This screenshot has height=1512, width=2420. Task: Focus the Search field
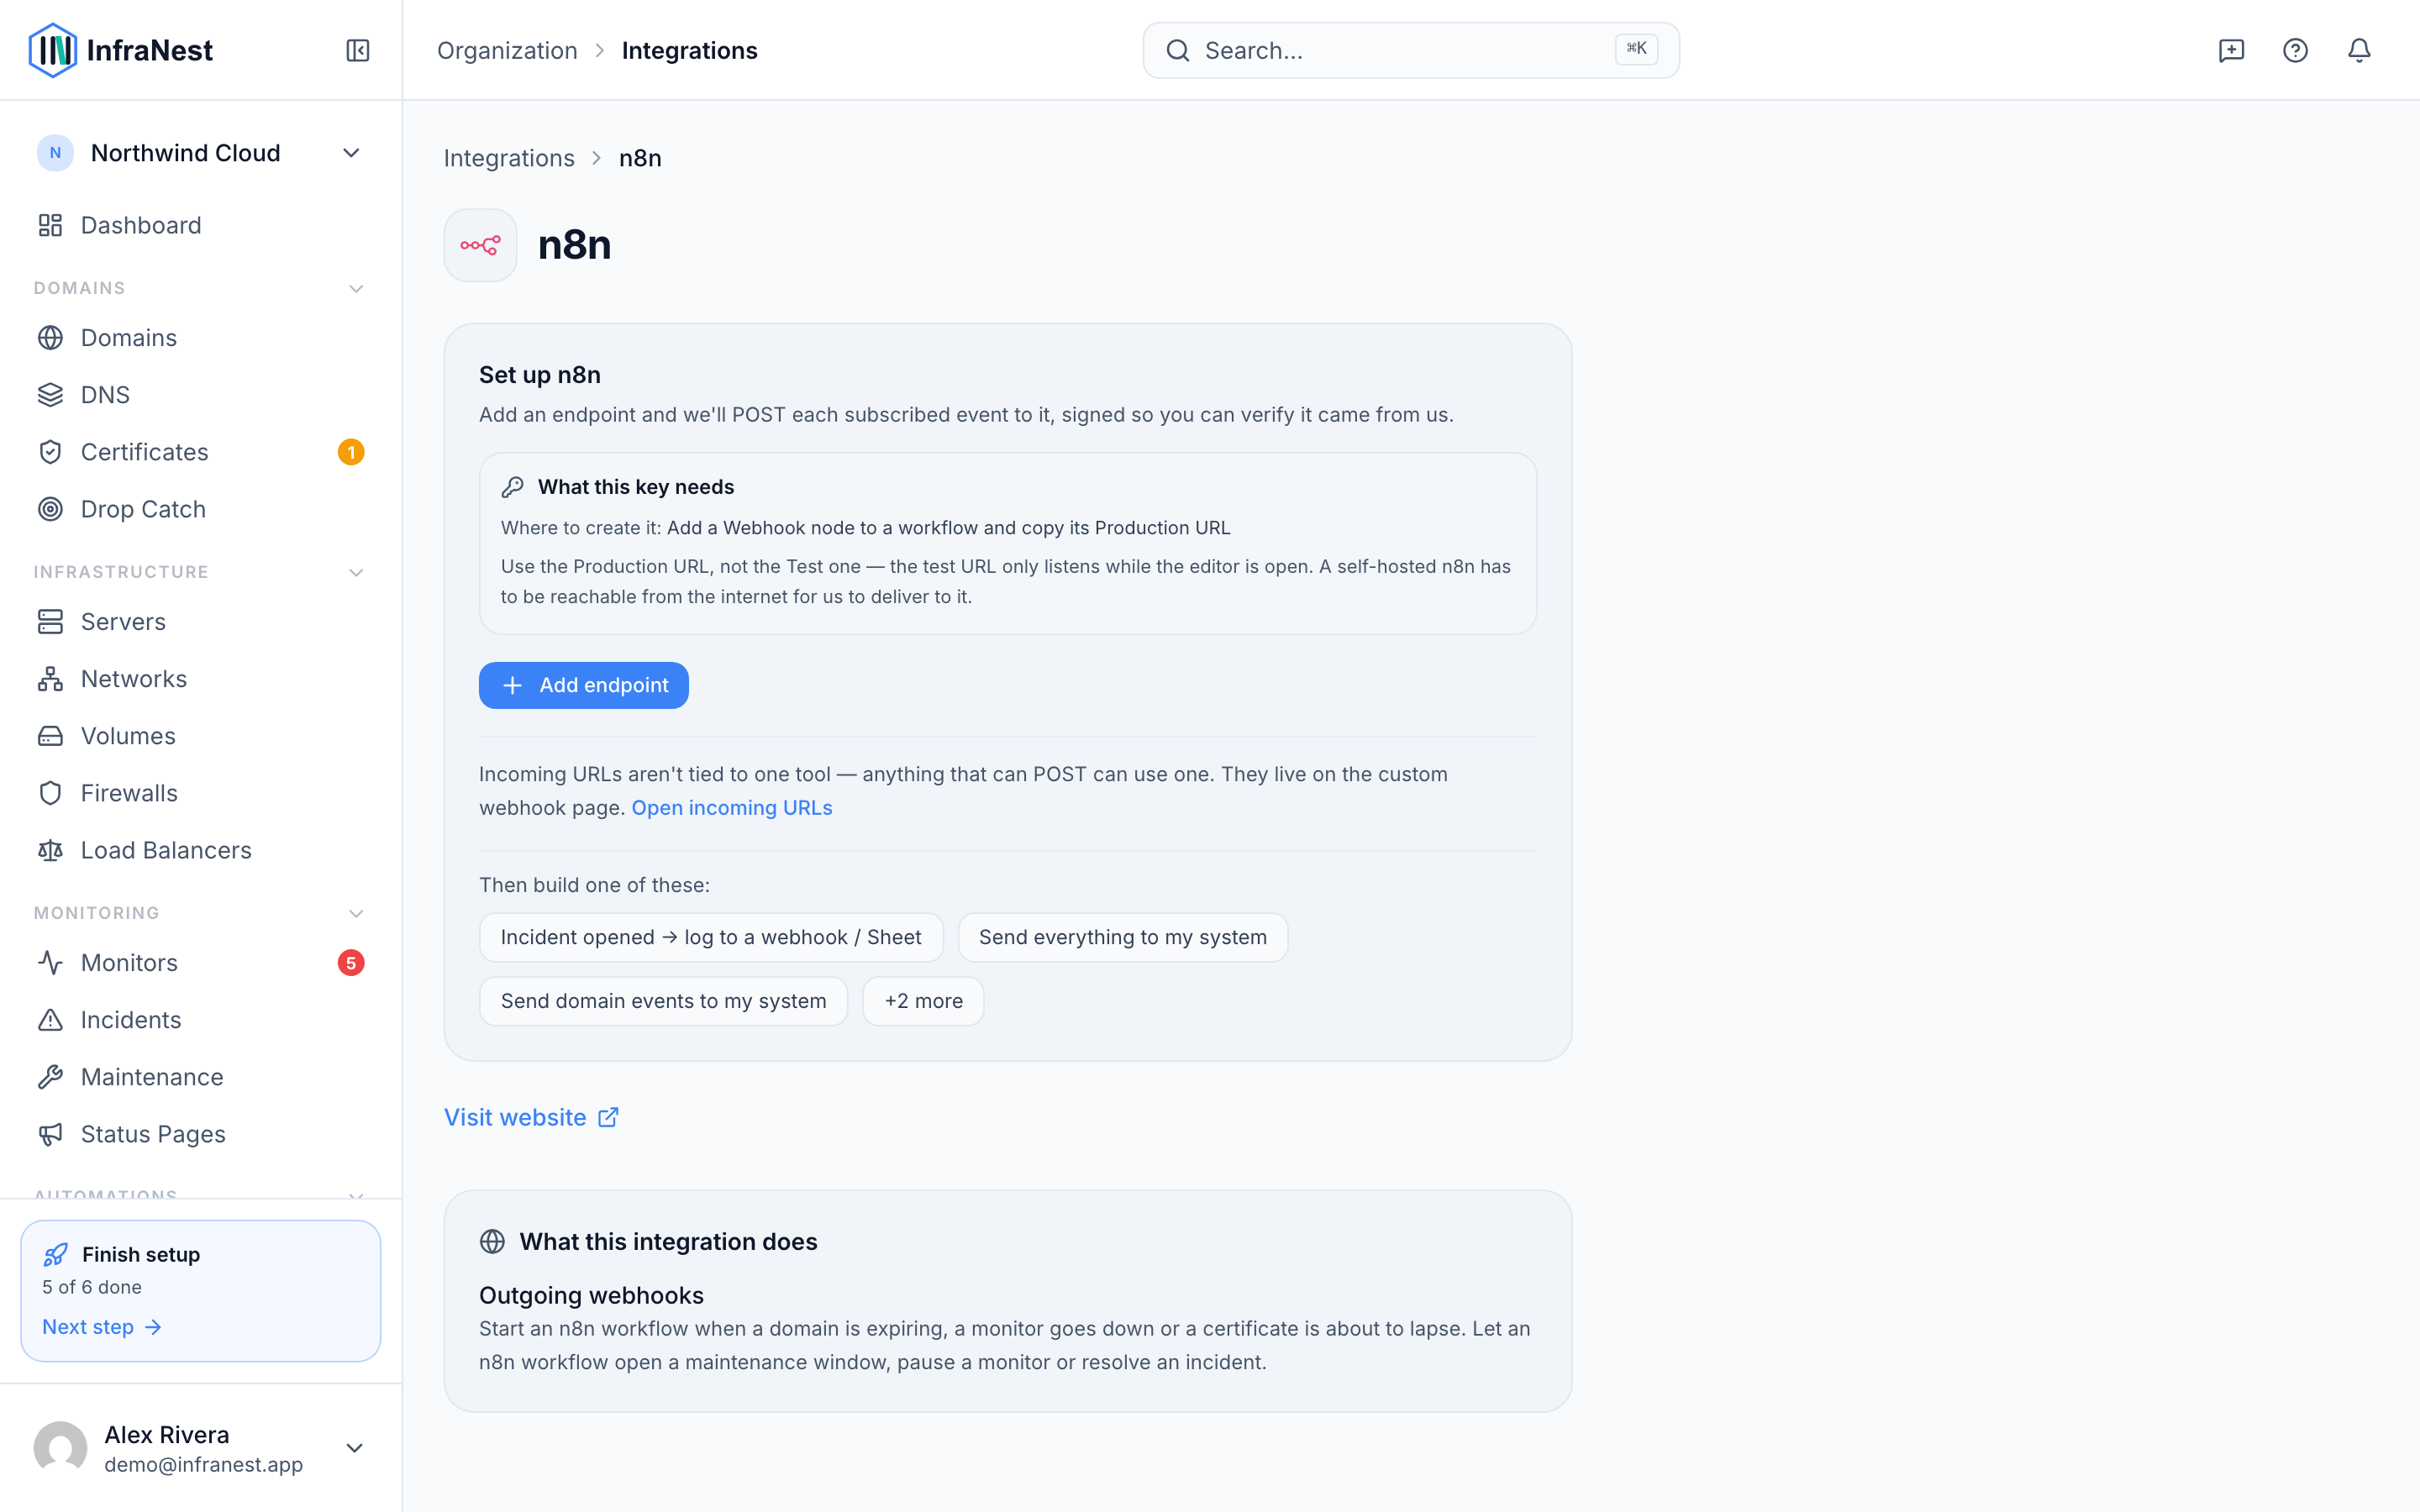pos(1411,50)
